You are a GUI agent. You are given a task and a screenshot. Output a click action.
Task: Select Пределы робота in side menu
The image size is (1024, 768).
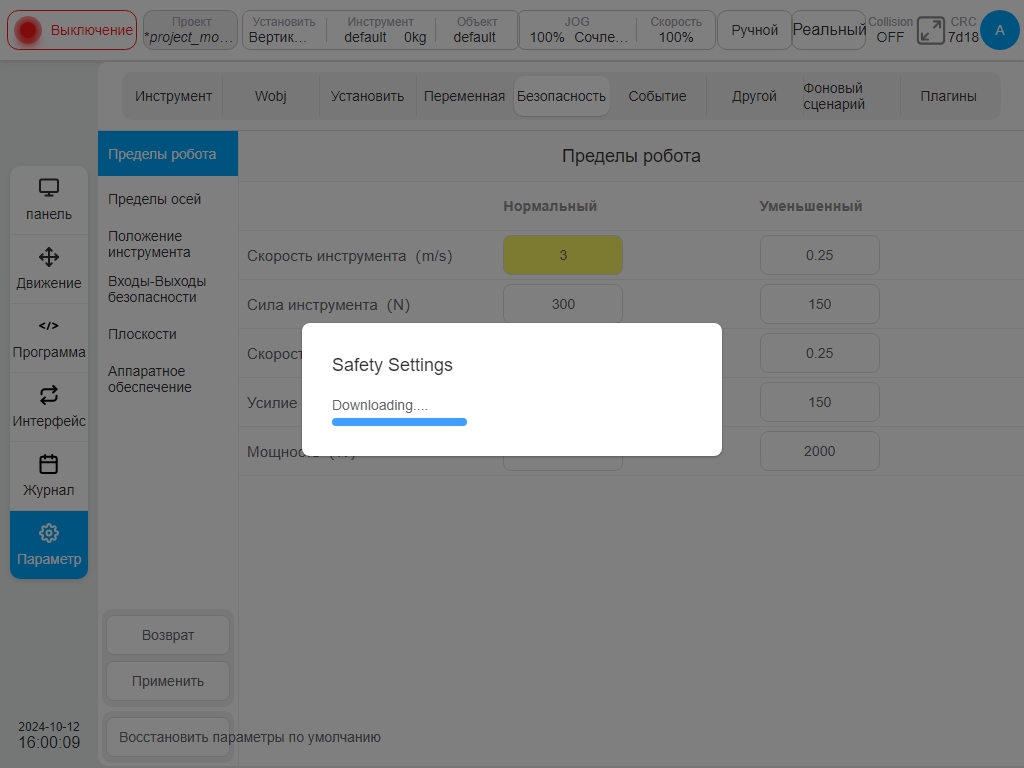point(168,153)
